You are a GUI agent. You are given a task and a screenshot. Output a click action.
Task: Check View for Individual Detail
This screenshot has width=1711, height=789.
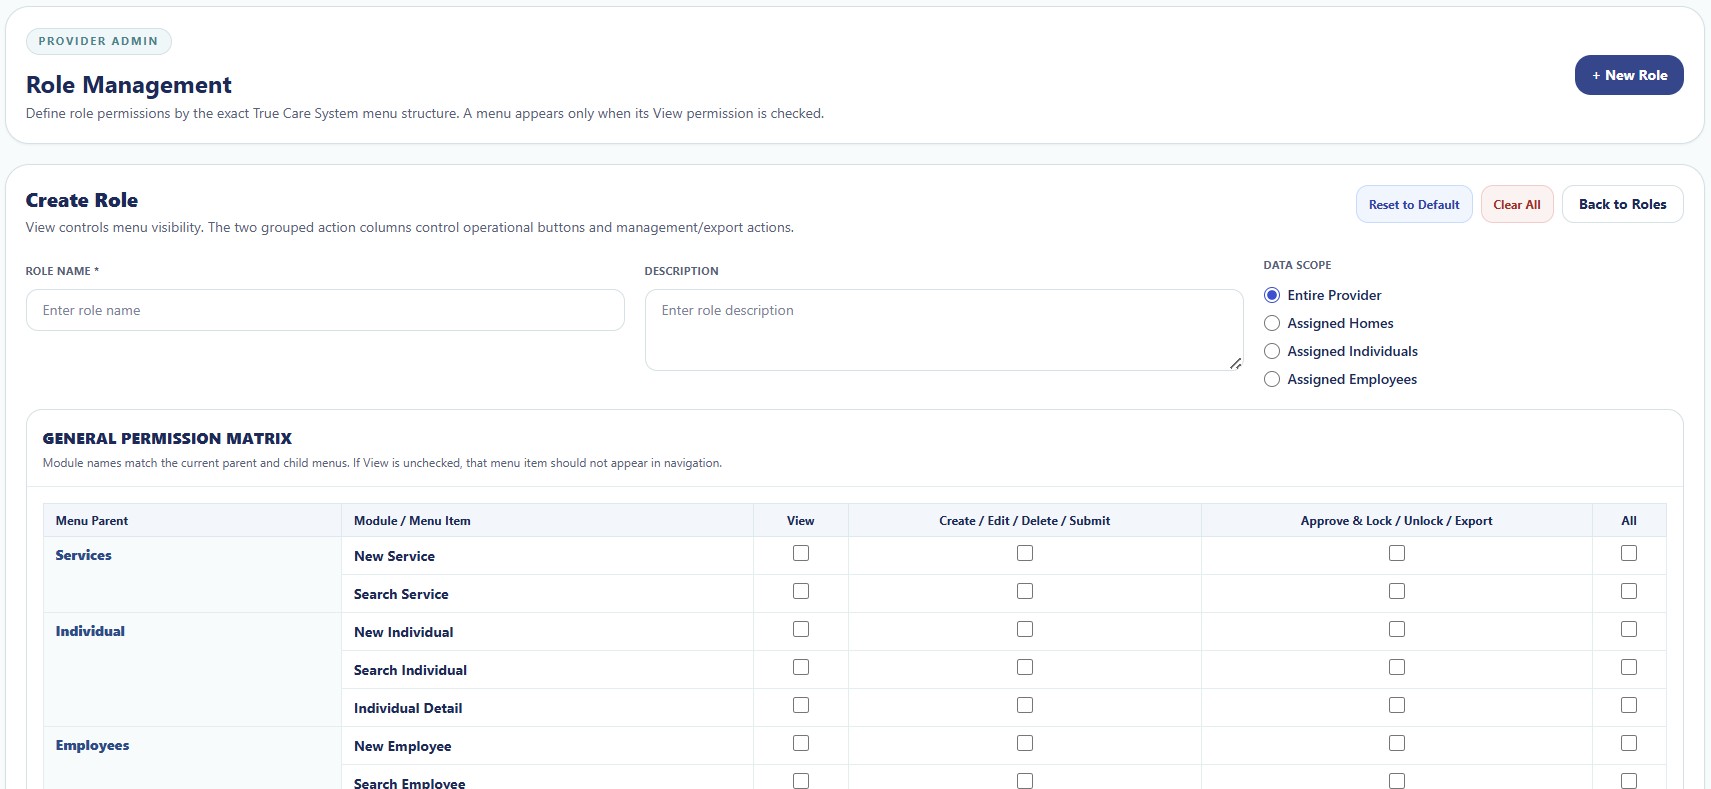point(801,705)
